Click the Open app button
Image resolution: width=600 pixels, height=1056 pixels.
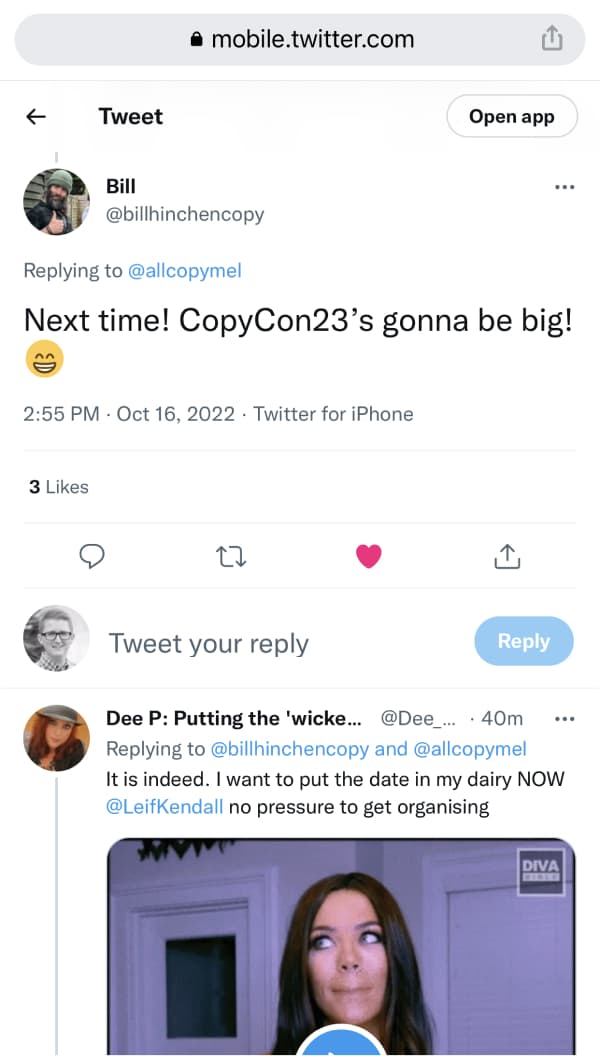(512, 117)
